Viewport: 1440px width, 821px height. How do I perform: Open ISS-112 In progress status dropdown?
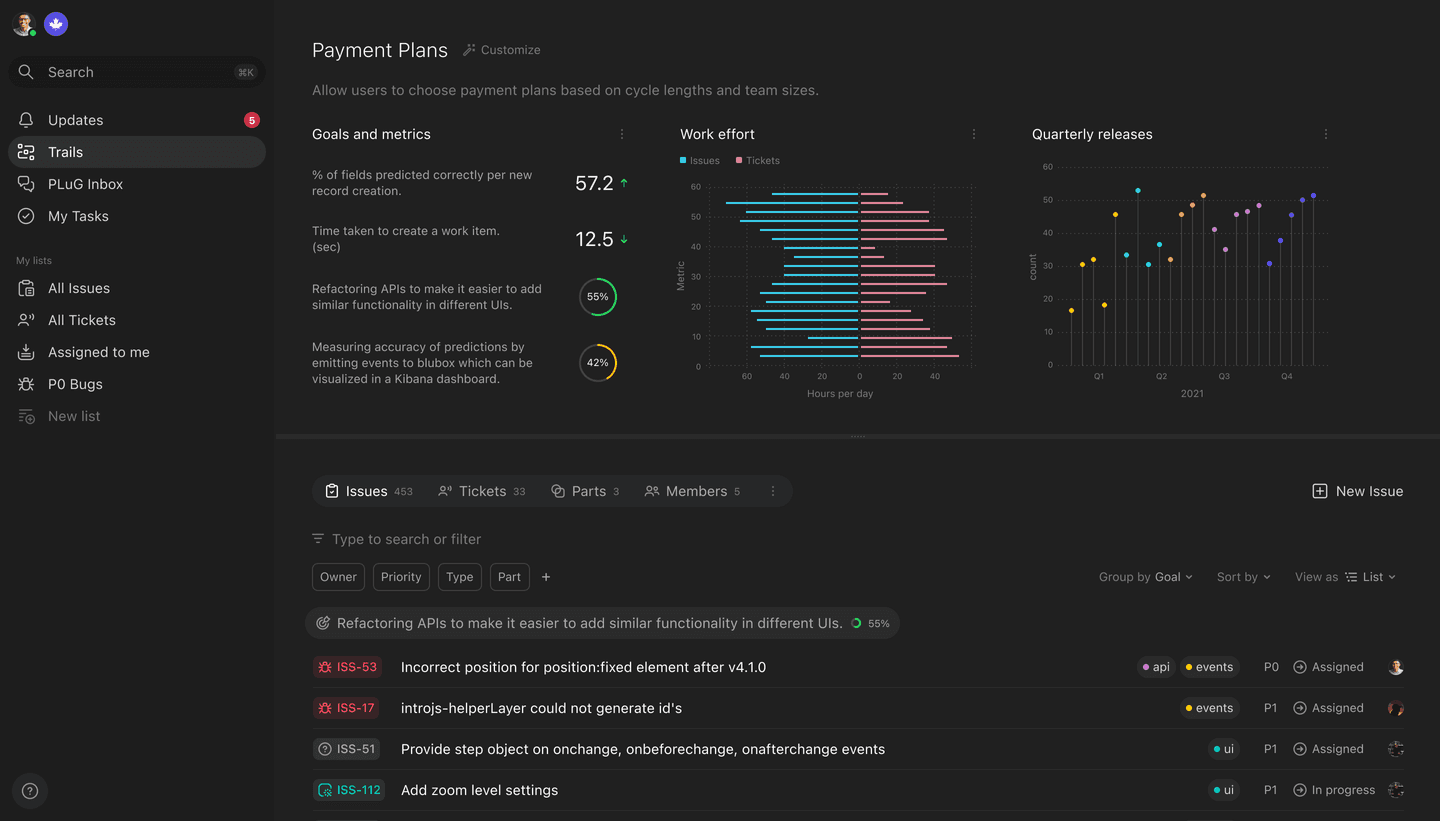(1334, 790)
